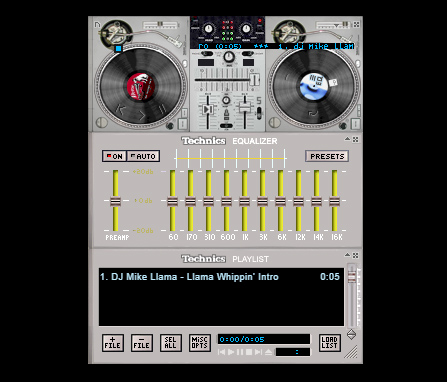Click the 600 Hz band slider handle
This screenshot has width=447, height=382.
(226, 201)
